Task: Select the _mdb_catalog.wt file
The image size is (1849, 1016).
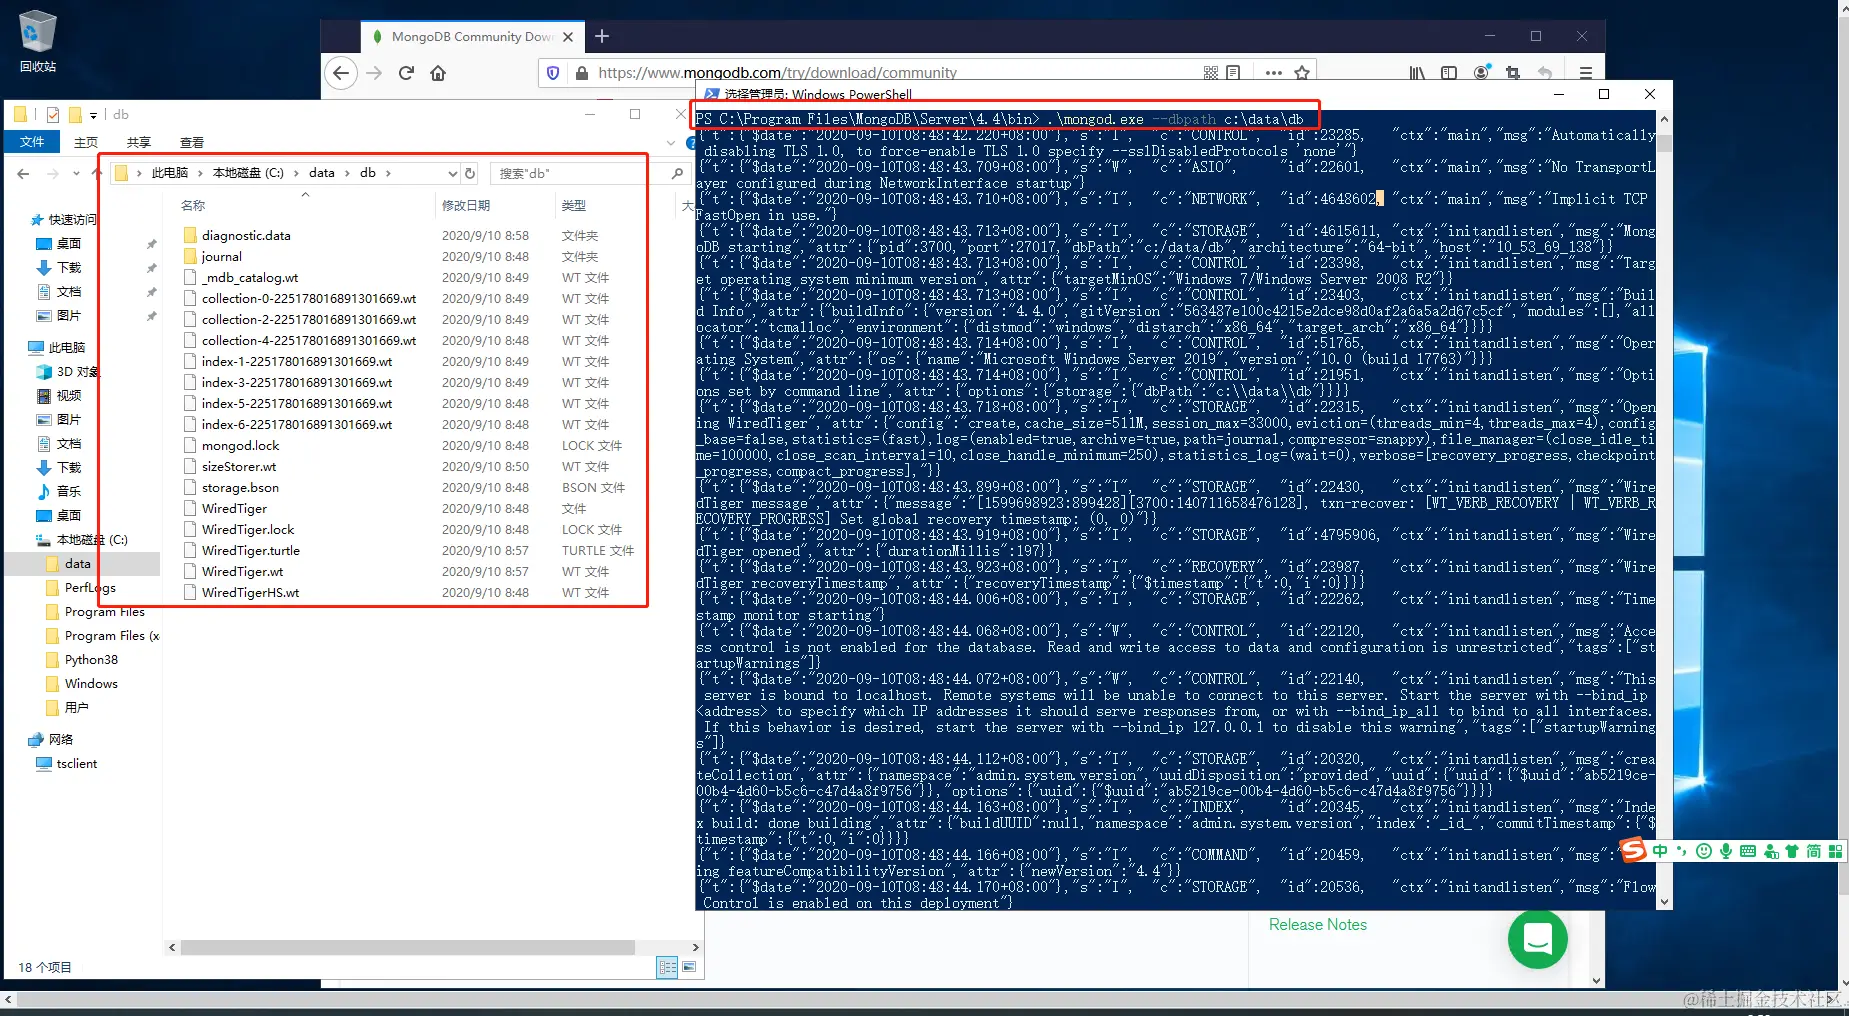Action: click(x=250, y=278)
